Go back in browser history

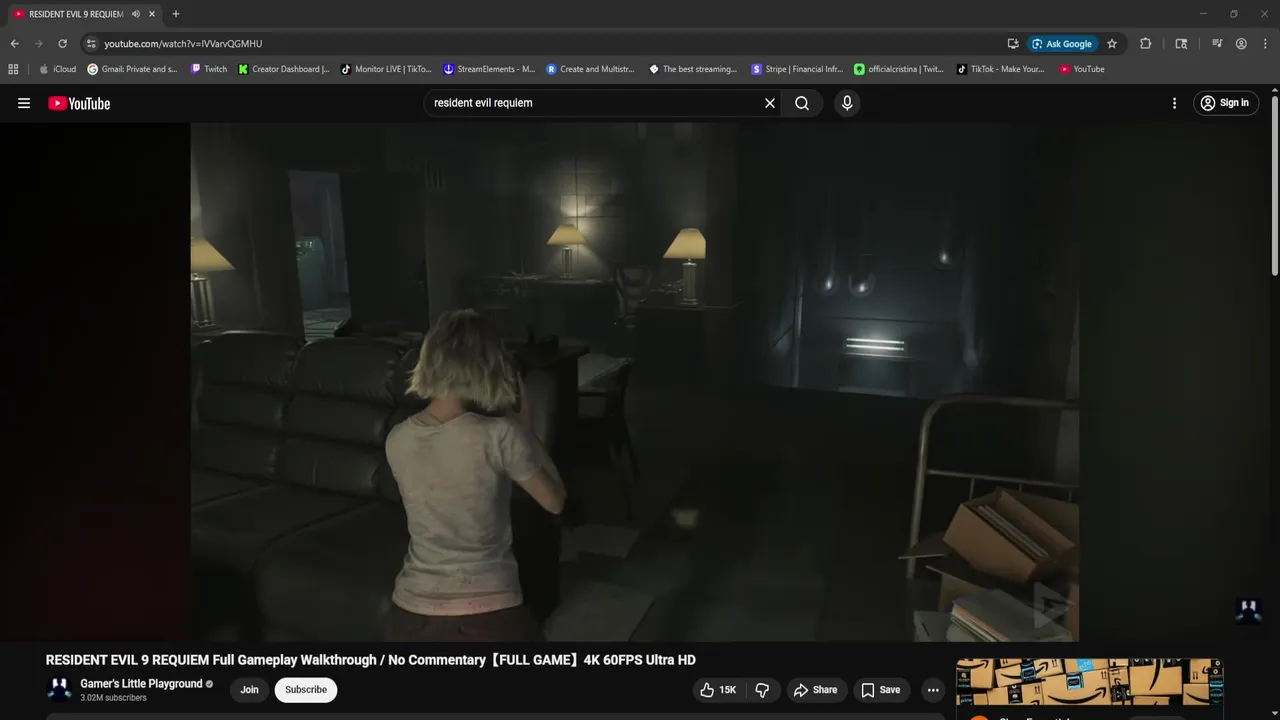pos(14,44)
